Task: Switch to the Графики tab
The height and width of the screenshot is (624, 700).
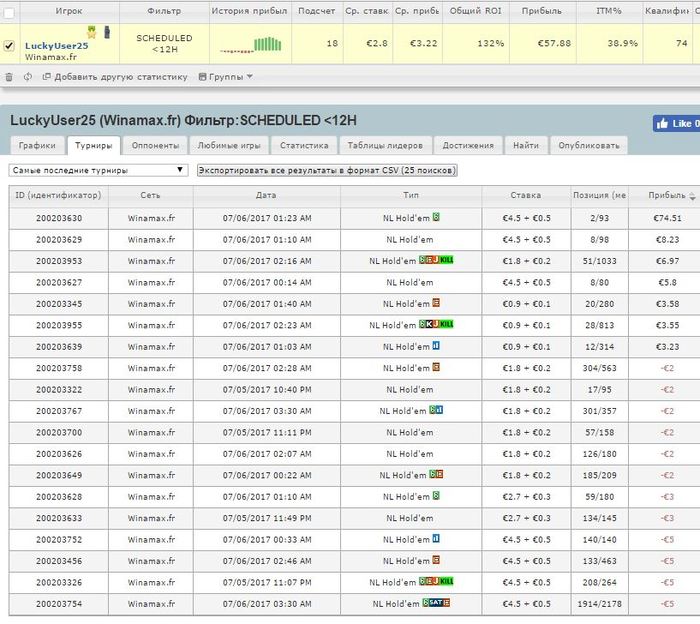Action: [37, 146]
